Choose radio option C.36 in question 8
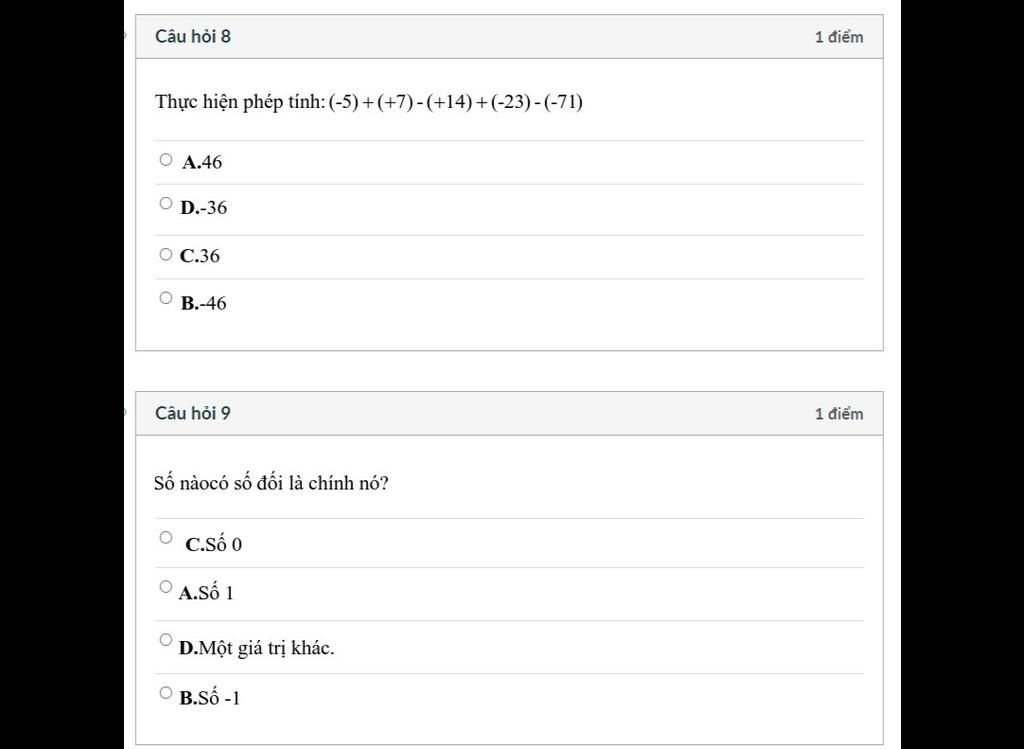Screen dimensions: 1024x749 point(166,254)
